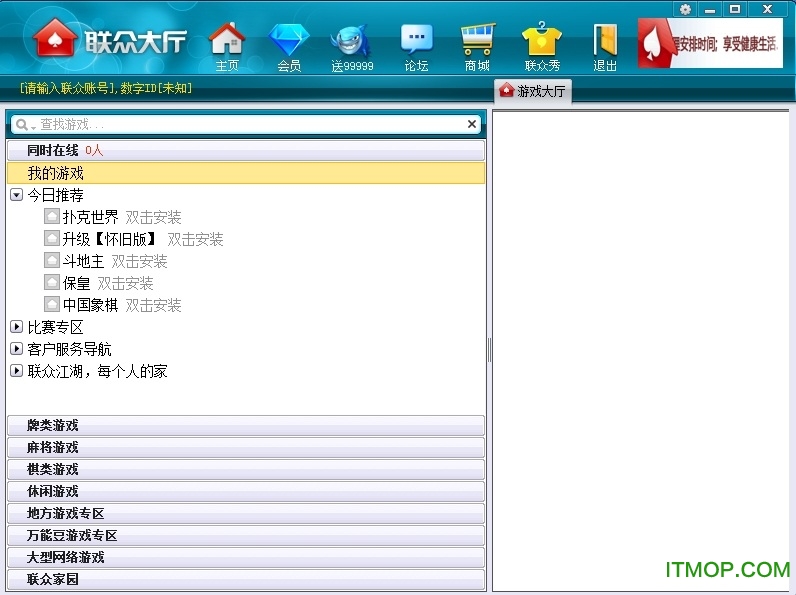Viewport: 796px width, 595px height.
Task: Select the 我的游戏 row
Action: tap(246, 173)
